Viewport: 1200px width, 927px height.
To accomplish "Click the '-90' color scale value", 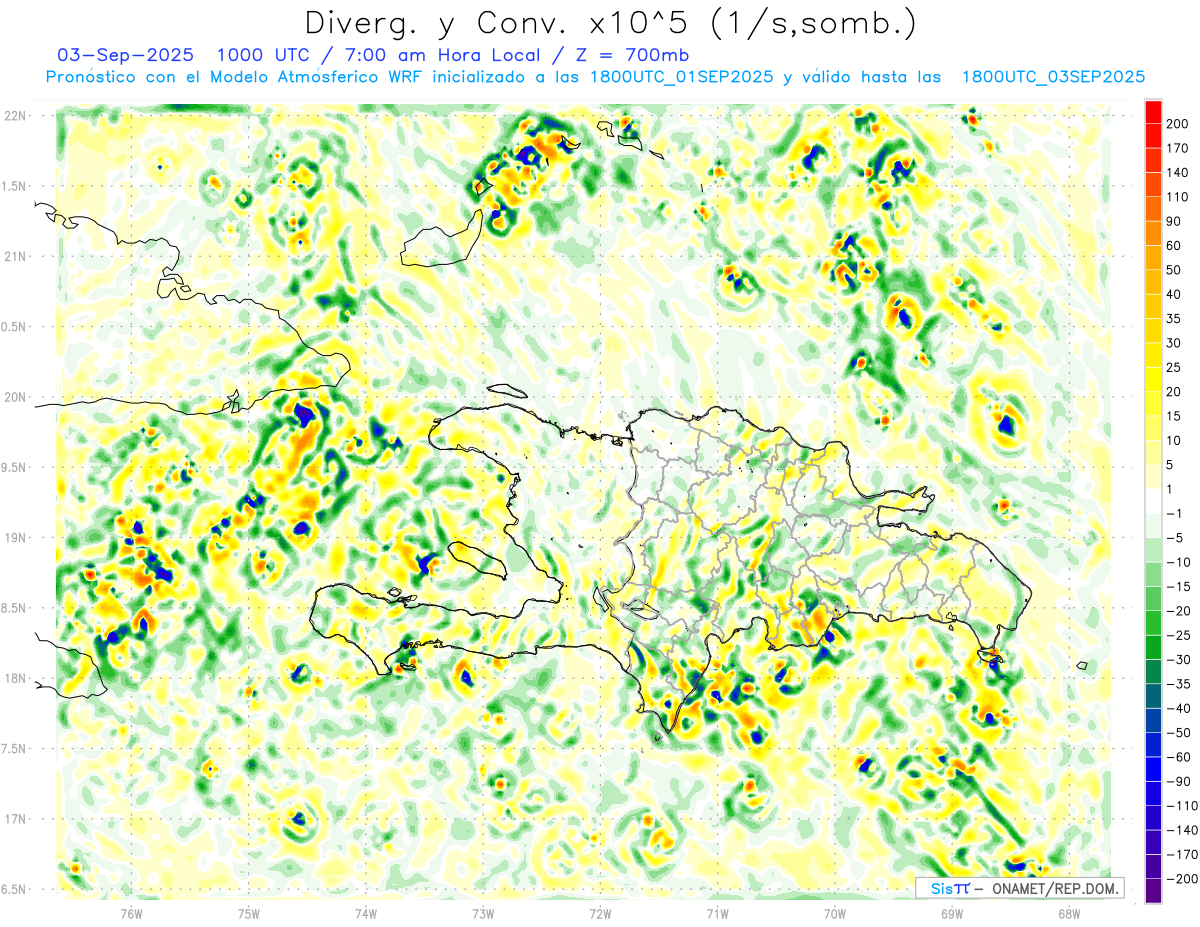I will coord(1179,781).
